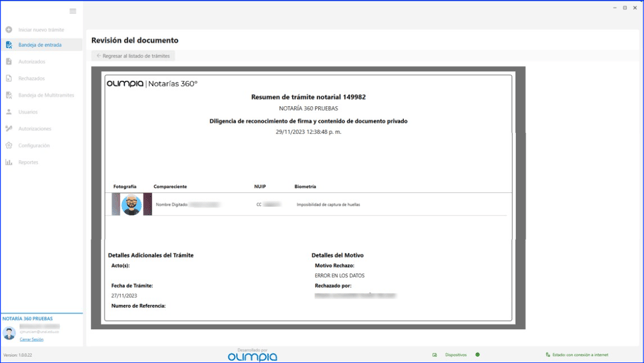Image resolution: width=644 pixels, height=363 pixels.
Task: Click the internet connection status icon
Action: [547, 355]
